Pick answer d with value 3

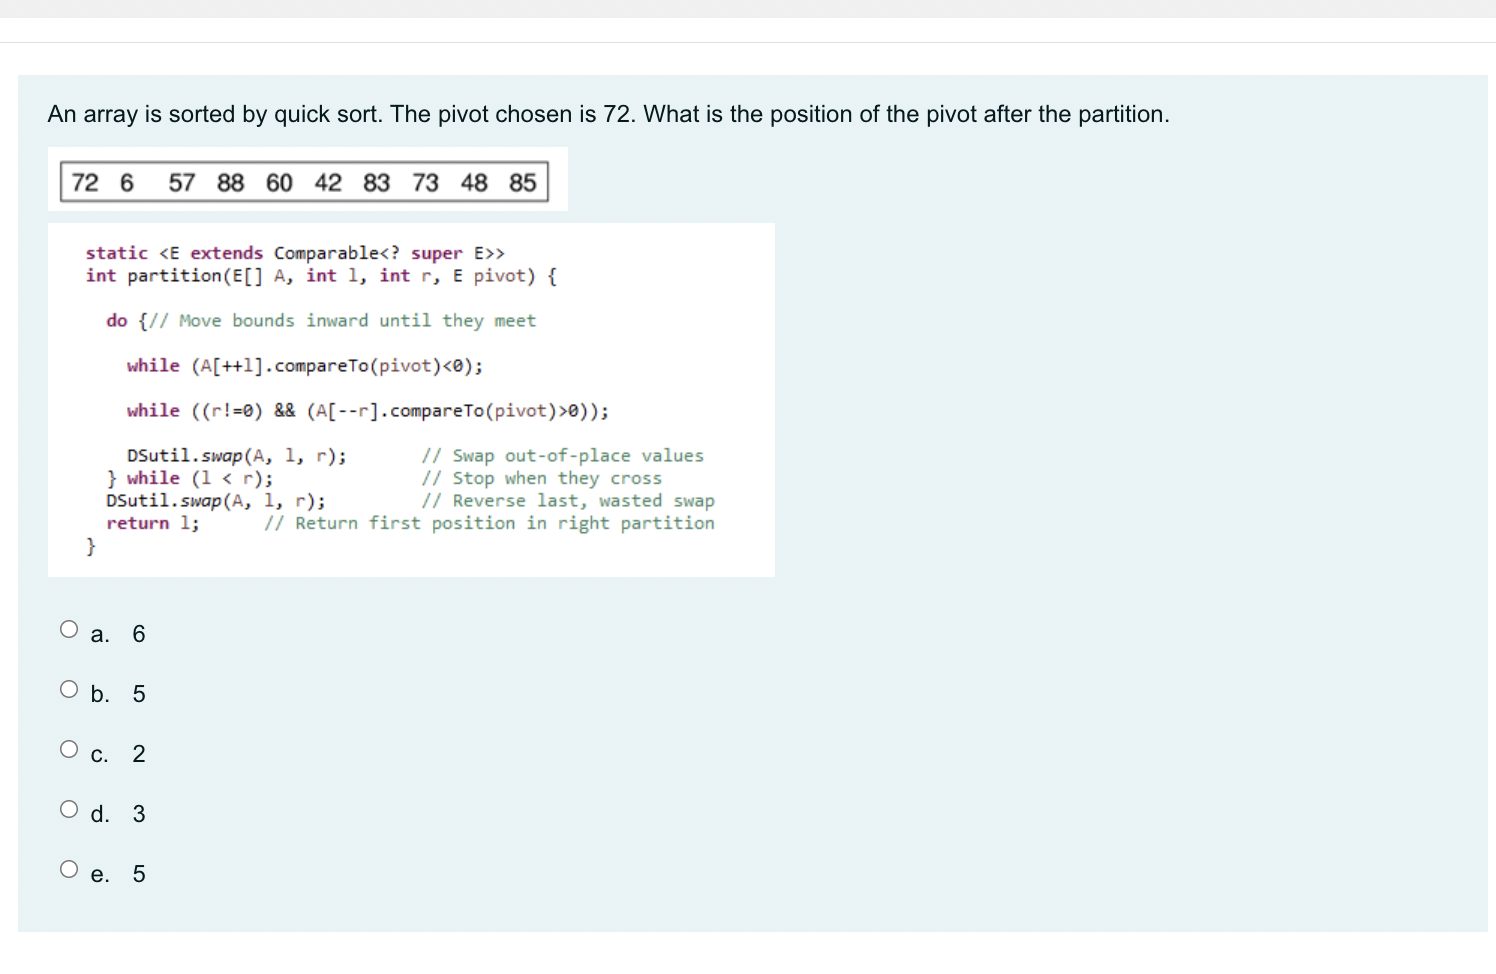click(69, 808)
